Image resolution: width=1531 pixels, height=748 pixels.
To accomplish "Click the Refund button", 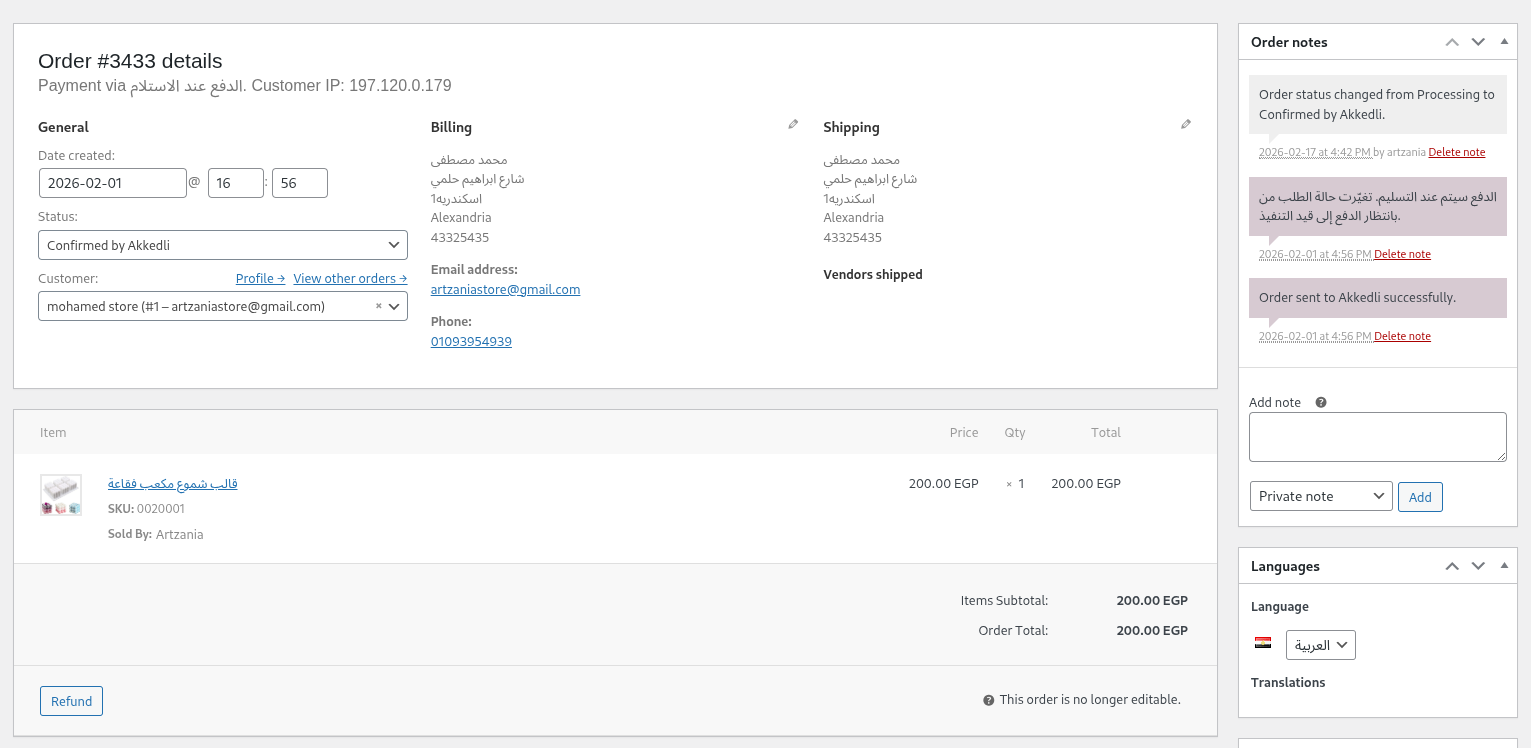I will click(71, 701).
